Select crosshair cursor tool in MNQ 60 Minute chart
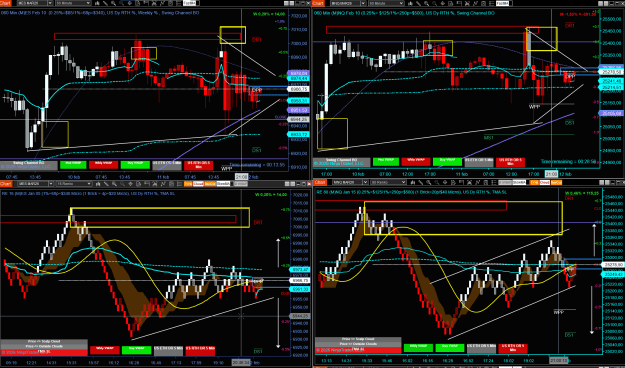The width and height of the screenshot is (625, 368). pos(443,3)
